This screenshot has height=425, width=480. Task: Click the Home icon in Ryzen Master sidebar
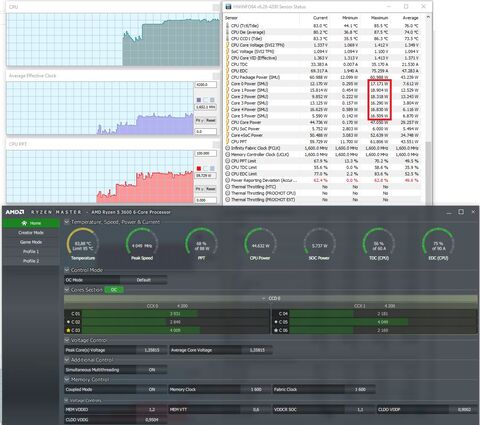24,223
